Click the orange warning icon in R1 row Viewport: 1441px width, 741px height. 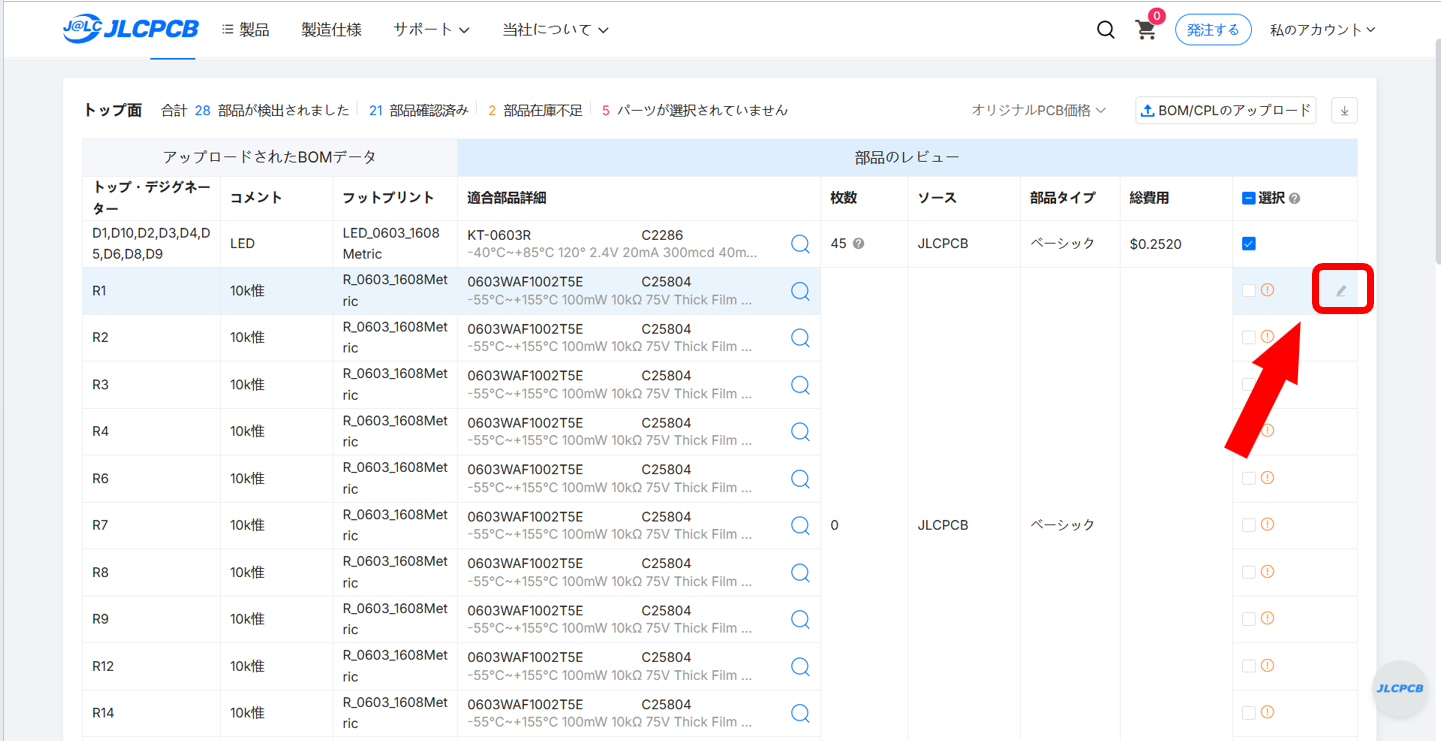pyautogui.click(x=1267, y=290)
